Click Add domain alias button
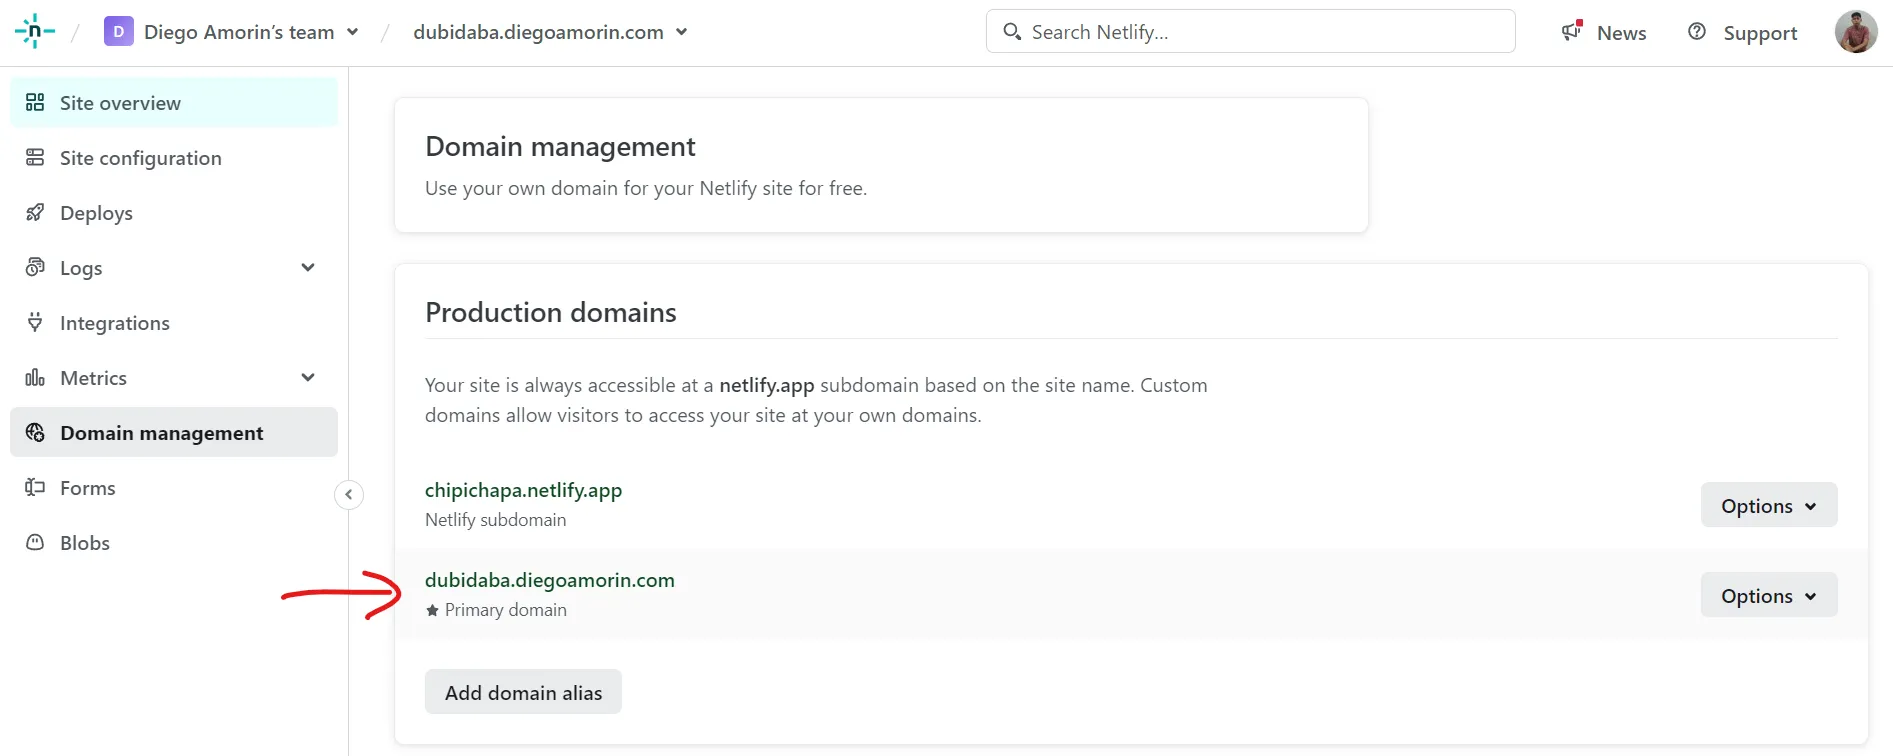The image size is (1893, 756). 523,692
